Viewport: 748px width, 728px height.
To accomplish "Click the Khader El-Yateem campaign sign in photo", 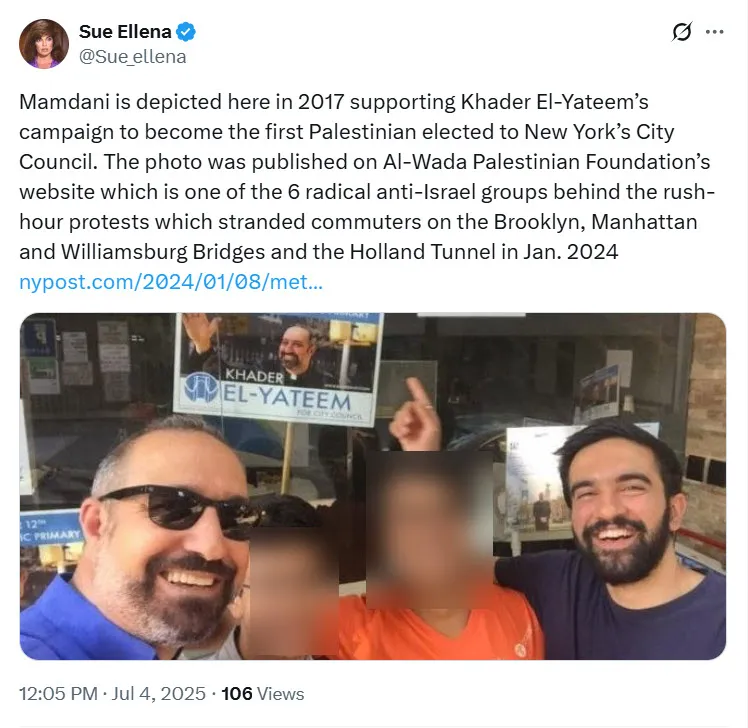I will pos(278,368).
